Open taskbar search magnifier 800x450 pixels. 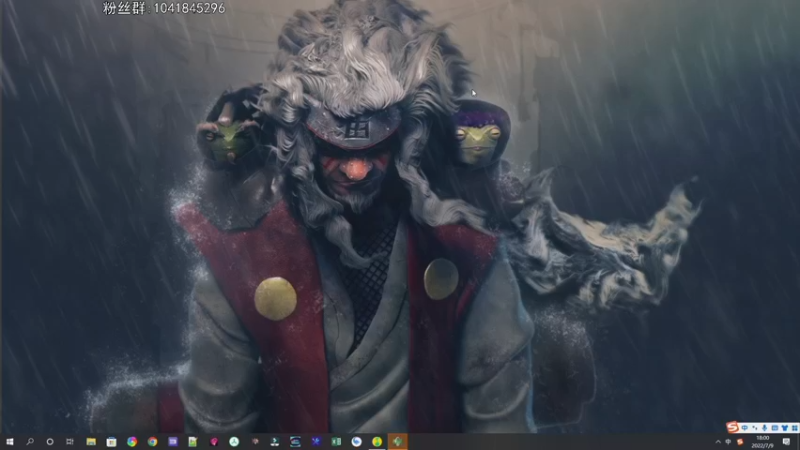pyautogui.click(x=30, y=442)
